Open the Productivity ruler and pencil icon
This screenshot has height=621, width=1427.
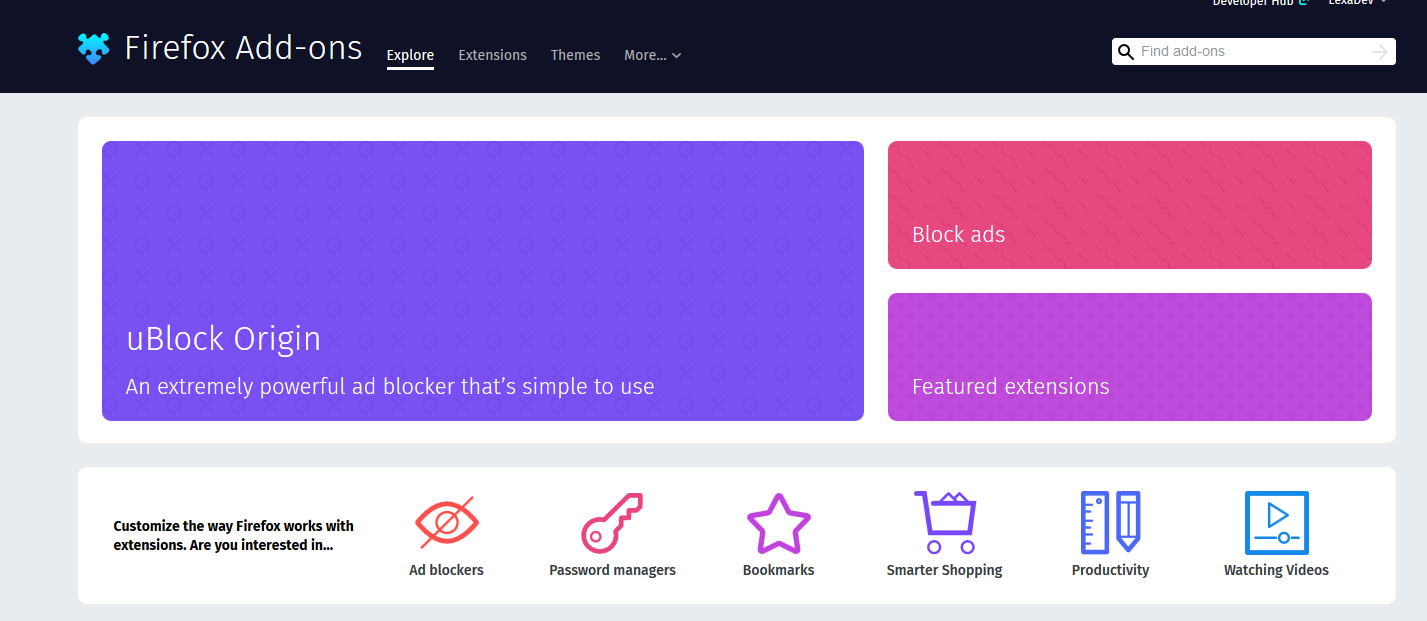click(x=1110, y=522)
